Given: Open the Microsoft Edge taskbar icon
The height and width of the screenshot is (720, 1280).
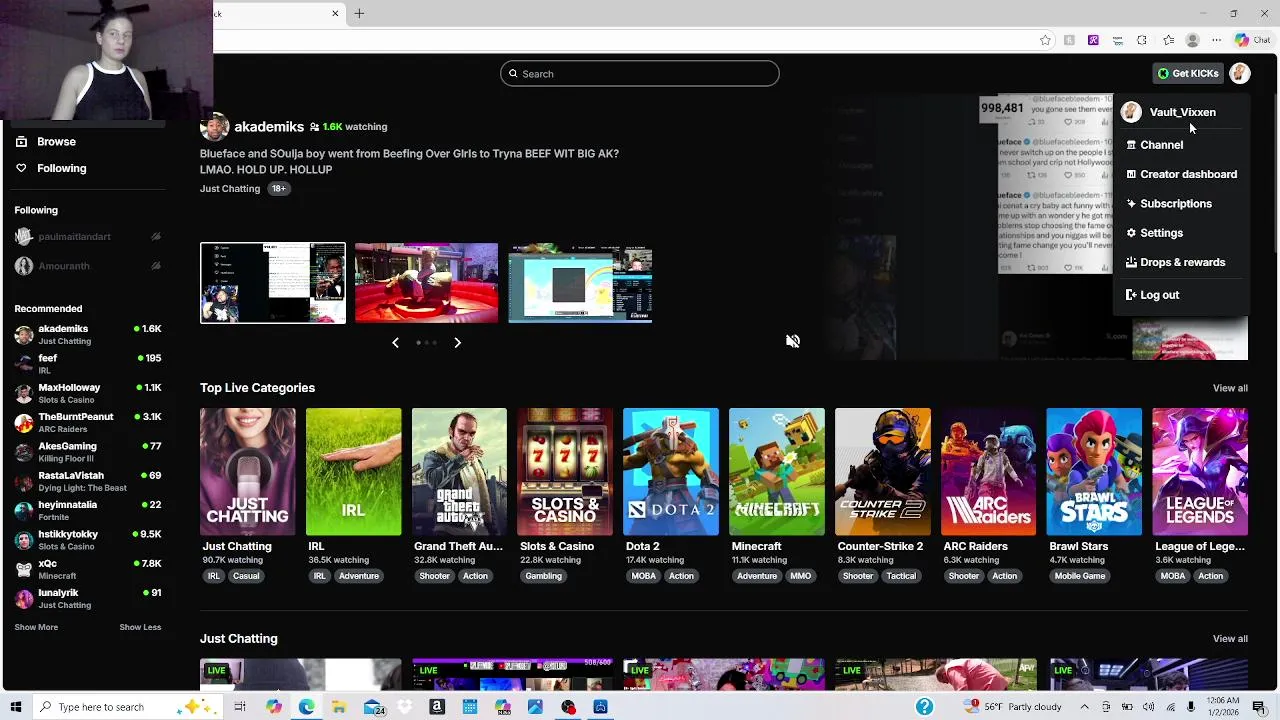Looking at the screenshot, I should [x=306, y=707].
